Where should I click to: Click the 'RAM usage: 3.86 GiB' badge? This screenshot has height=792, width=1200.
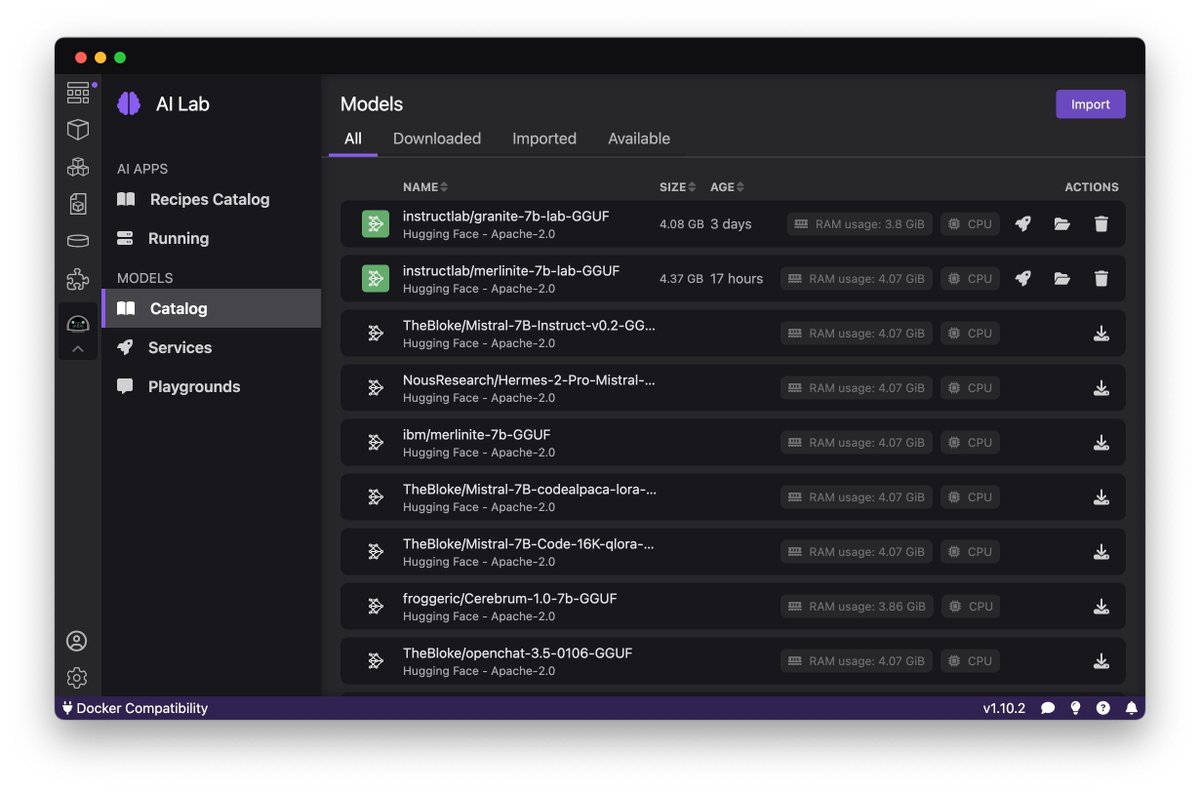click(857, 606)
